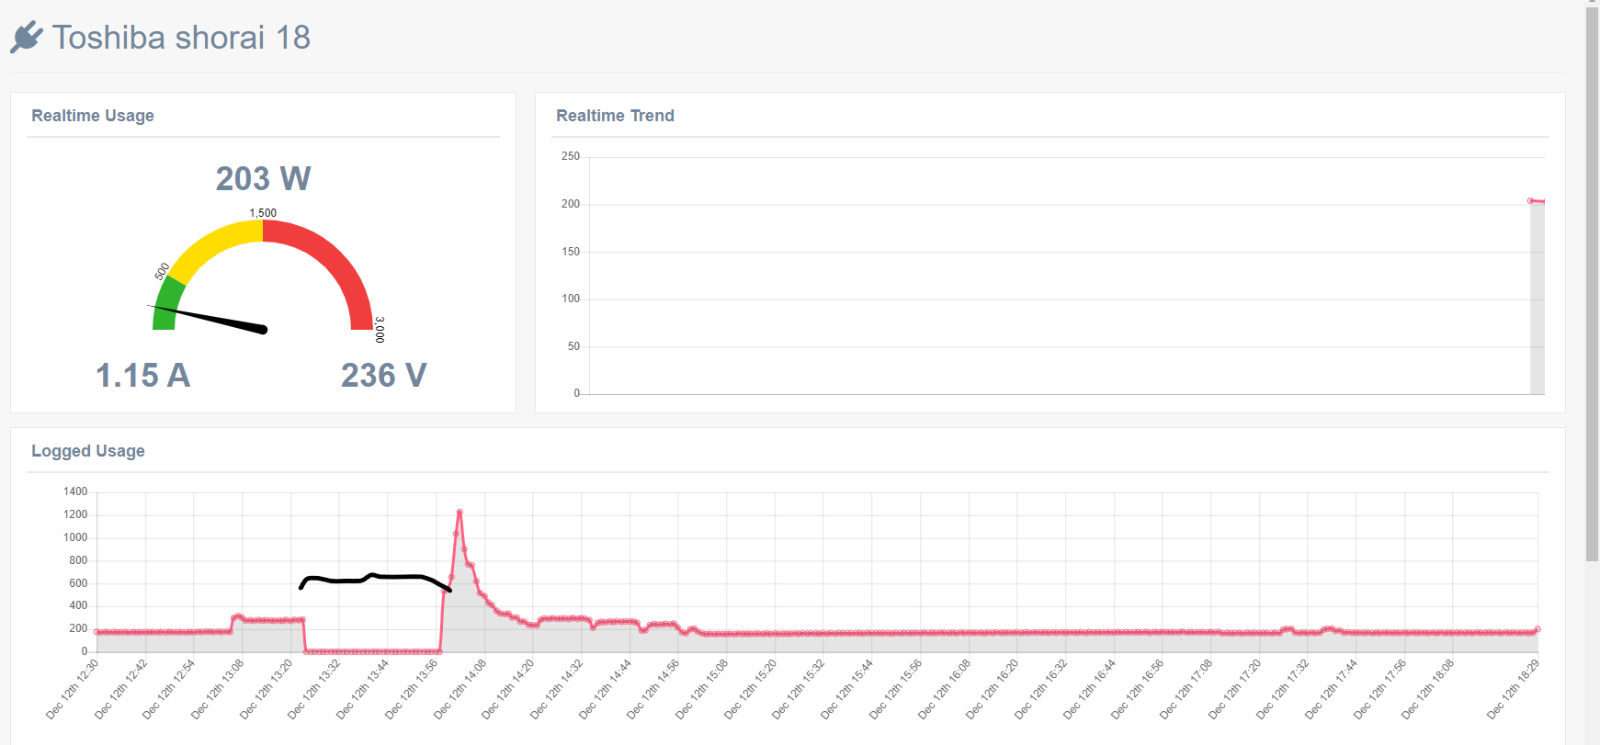Click the Dec 12th 12:30 axis label
The height and width of the screenshot is (745, 1600).
tap(73, 688)
